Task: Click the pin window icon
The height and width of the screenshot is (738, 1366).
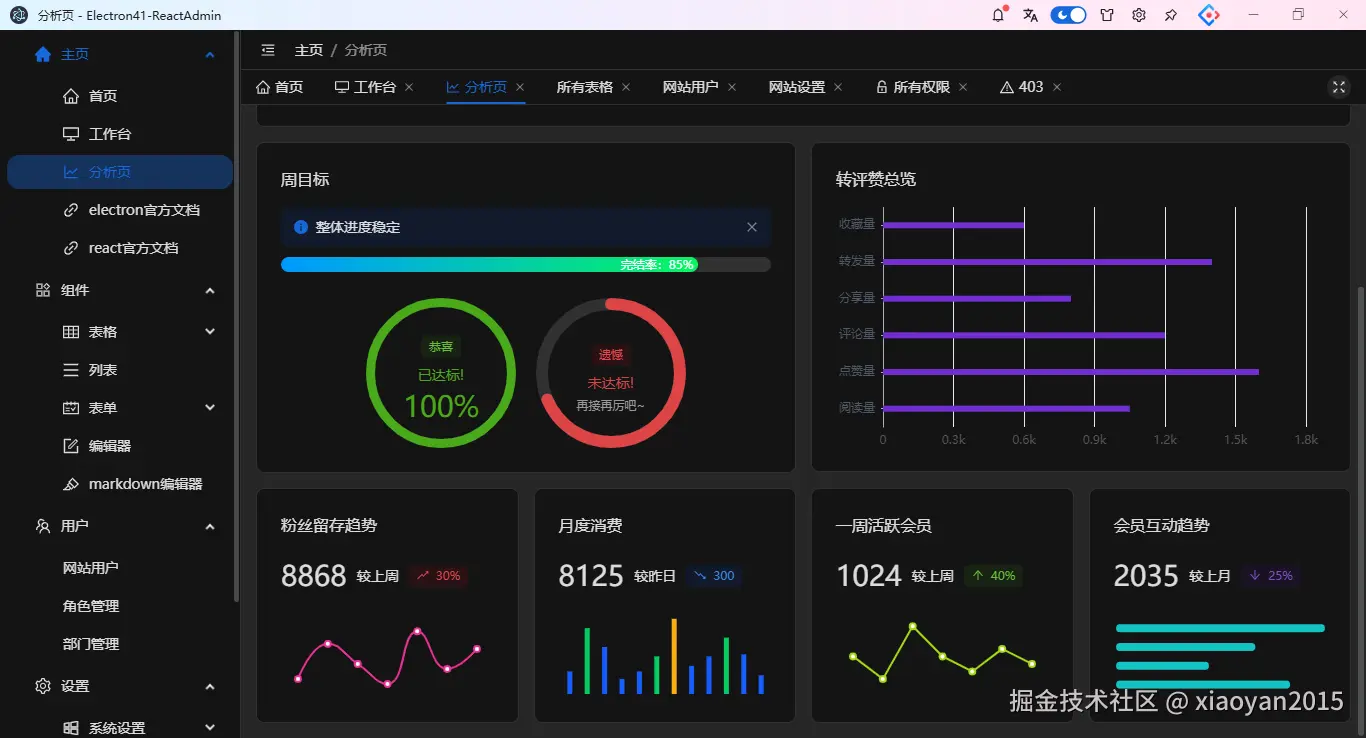Action: pos(1171,15)
